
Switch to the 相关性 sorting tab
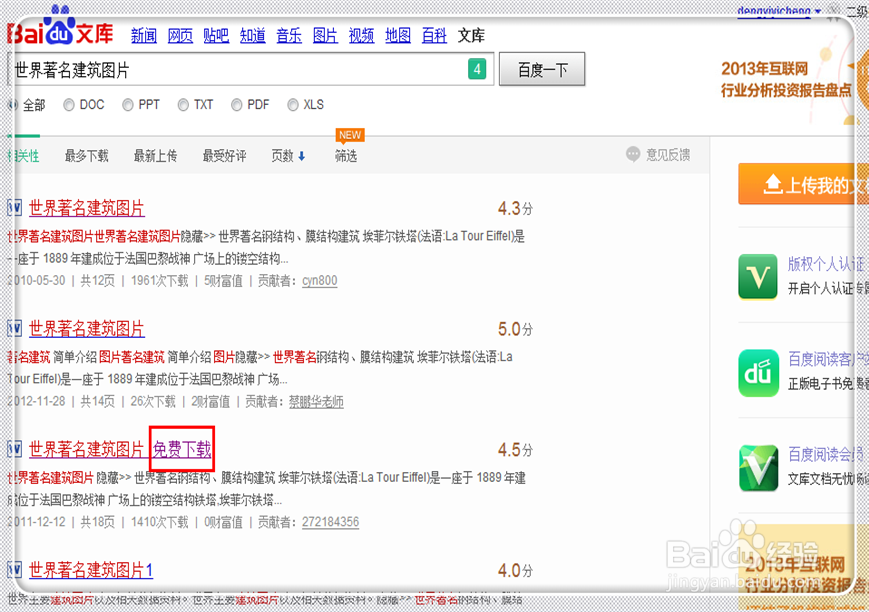tap(24, 156)
